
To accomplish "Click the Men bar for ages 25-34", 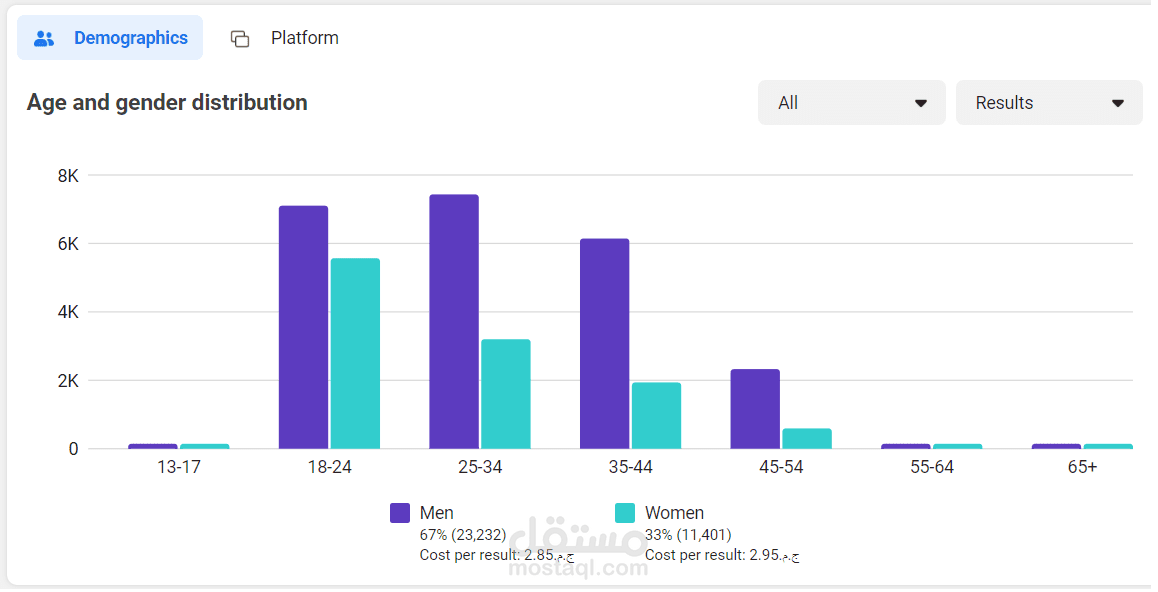I will 454,321.
